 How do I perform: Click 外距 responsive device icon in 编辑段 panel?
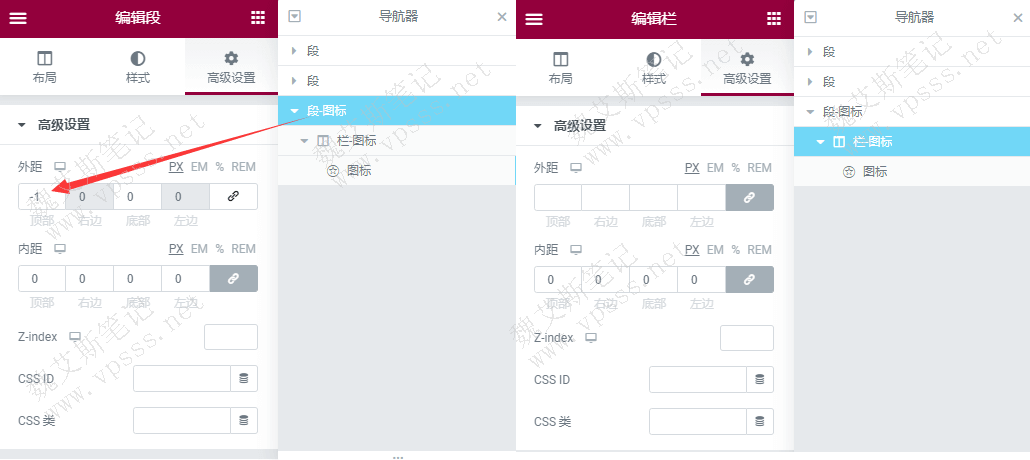pos(60,167)
